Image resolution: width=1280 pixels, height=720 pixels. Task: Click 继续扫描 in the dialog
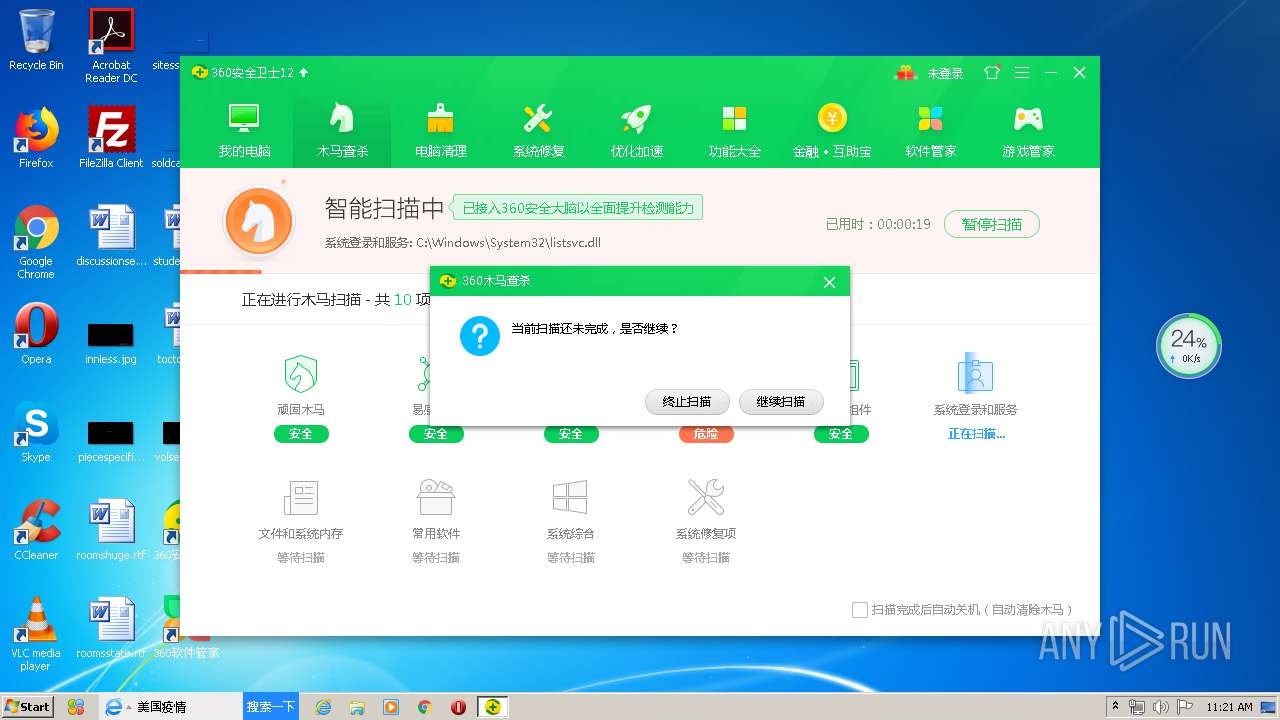click(x=781, y=402)
